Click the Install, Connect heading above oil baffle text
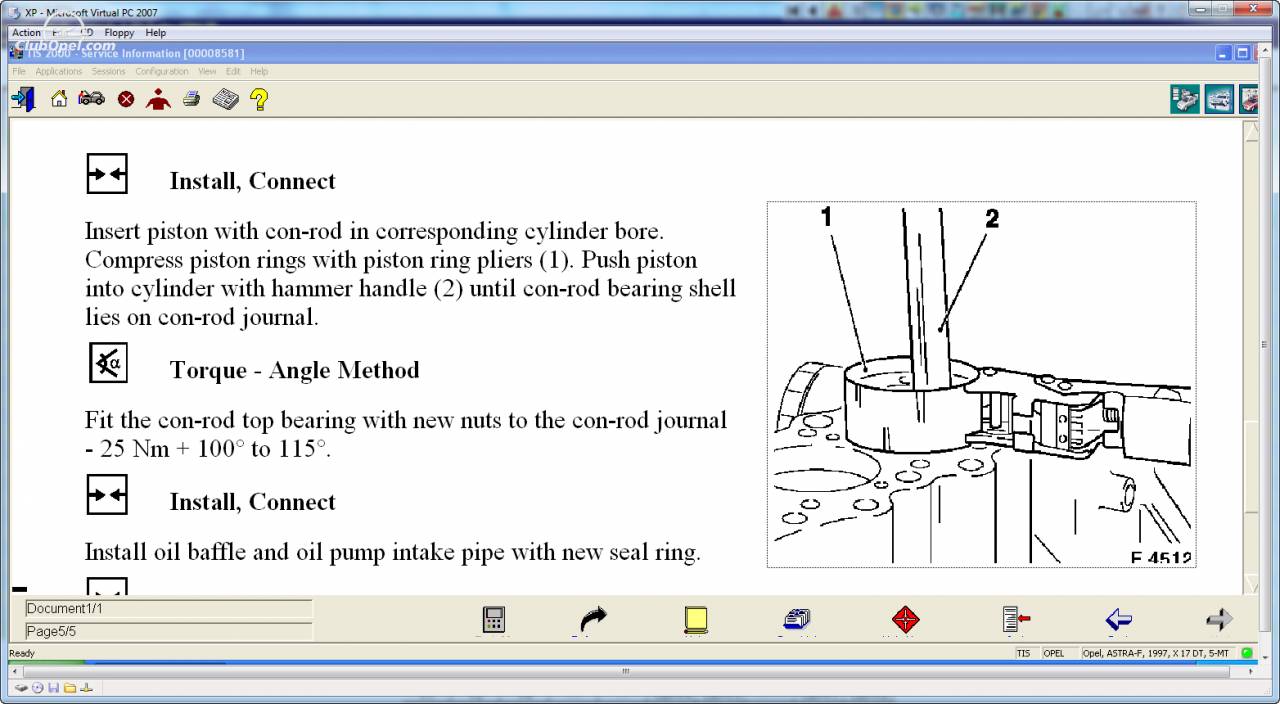This screenshot has height=704, width=1280. 252,502
